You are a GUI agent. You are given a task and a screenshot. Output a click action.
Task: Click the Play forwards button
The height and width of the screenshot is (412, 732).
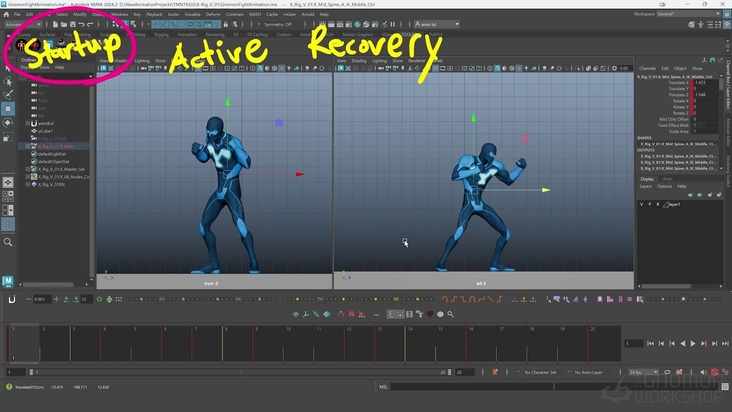pos(693,343)
